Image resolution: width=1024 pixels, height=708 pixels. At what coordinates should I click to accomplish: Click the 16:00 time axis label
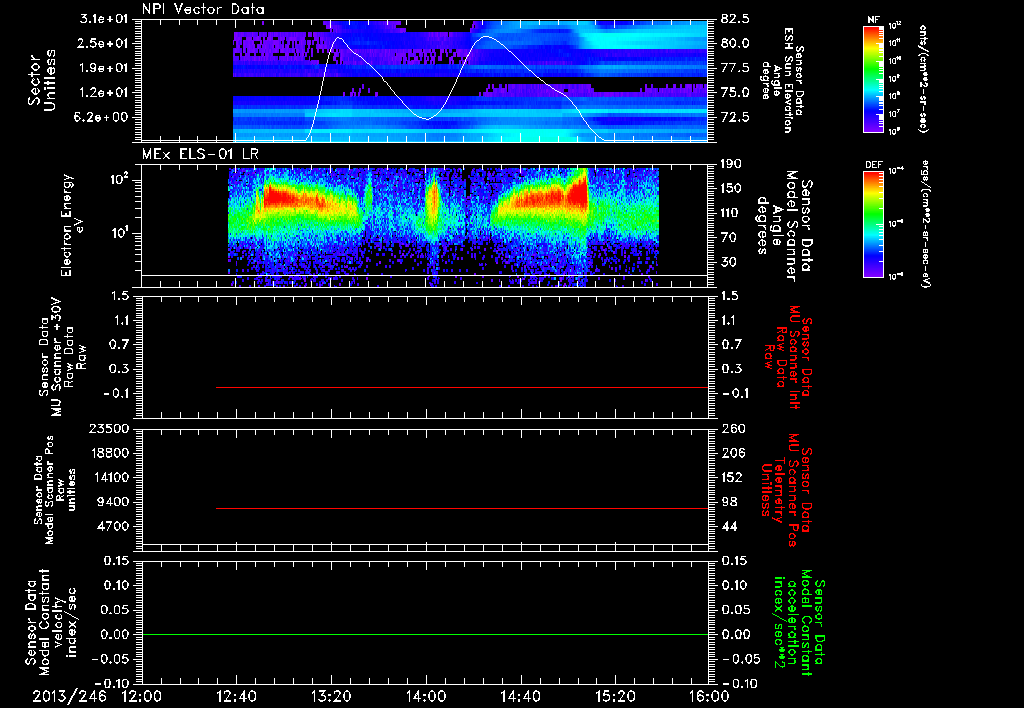click(709, 696)
